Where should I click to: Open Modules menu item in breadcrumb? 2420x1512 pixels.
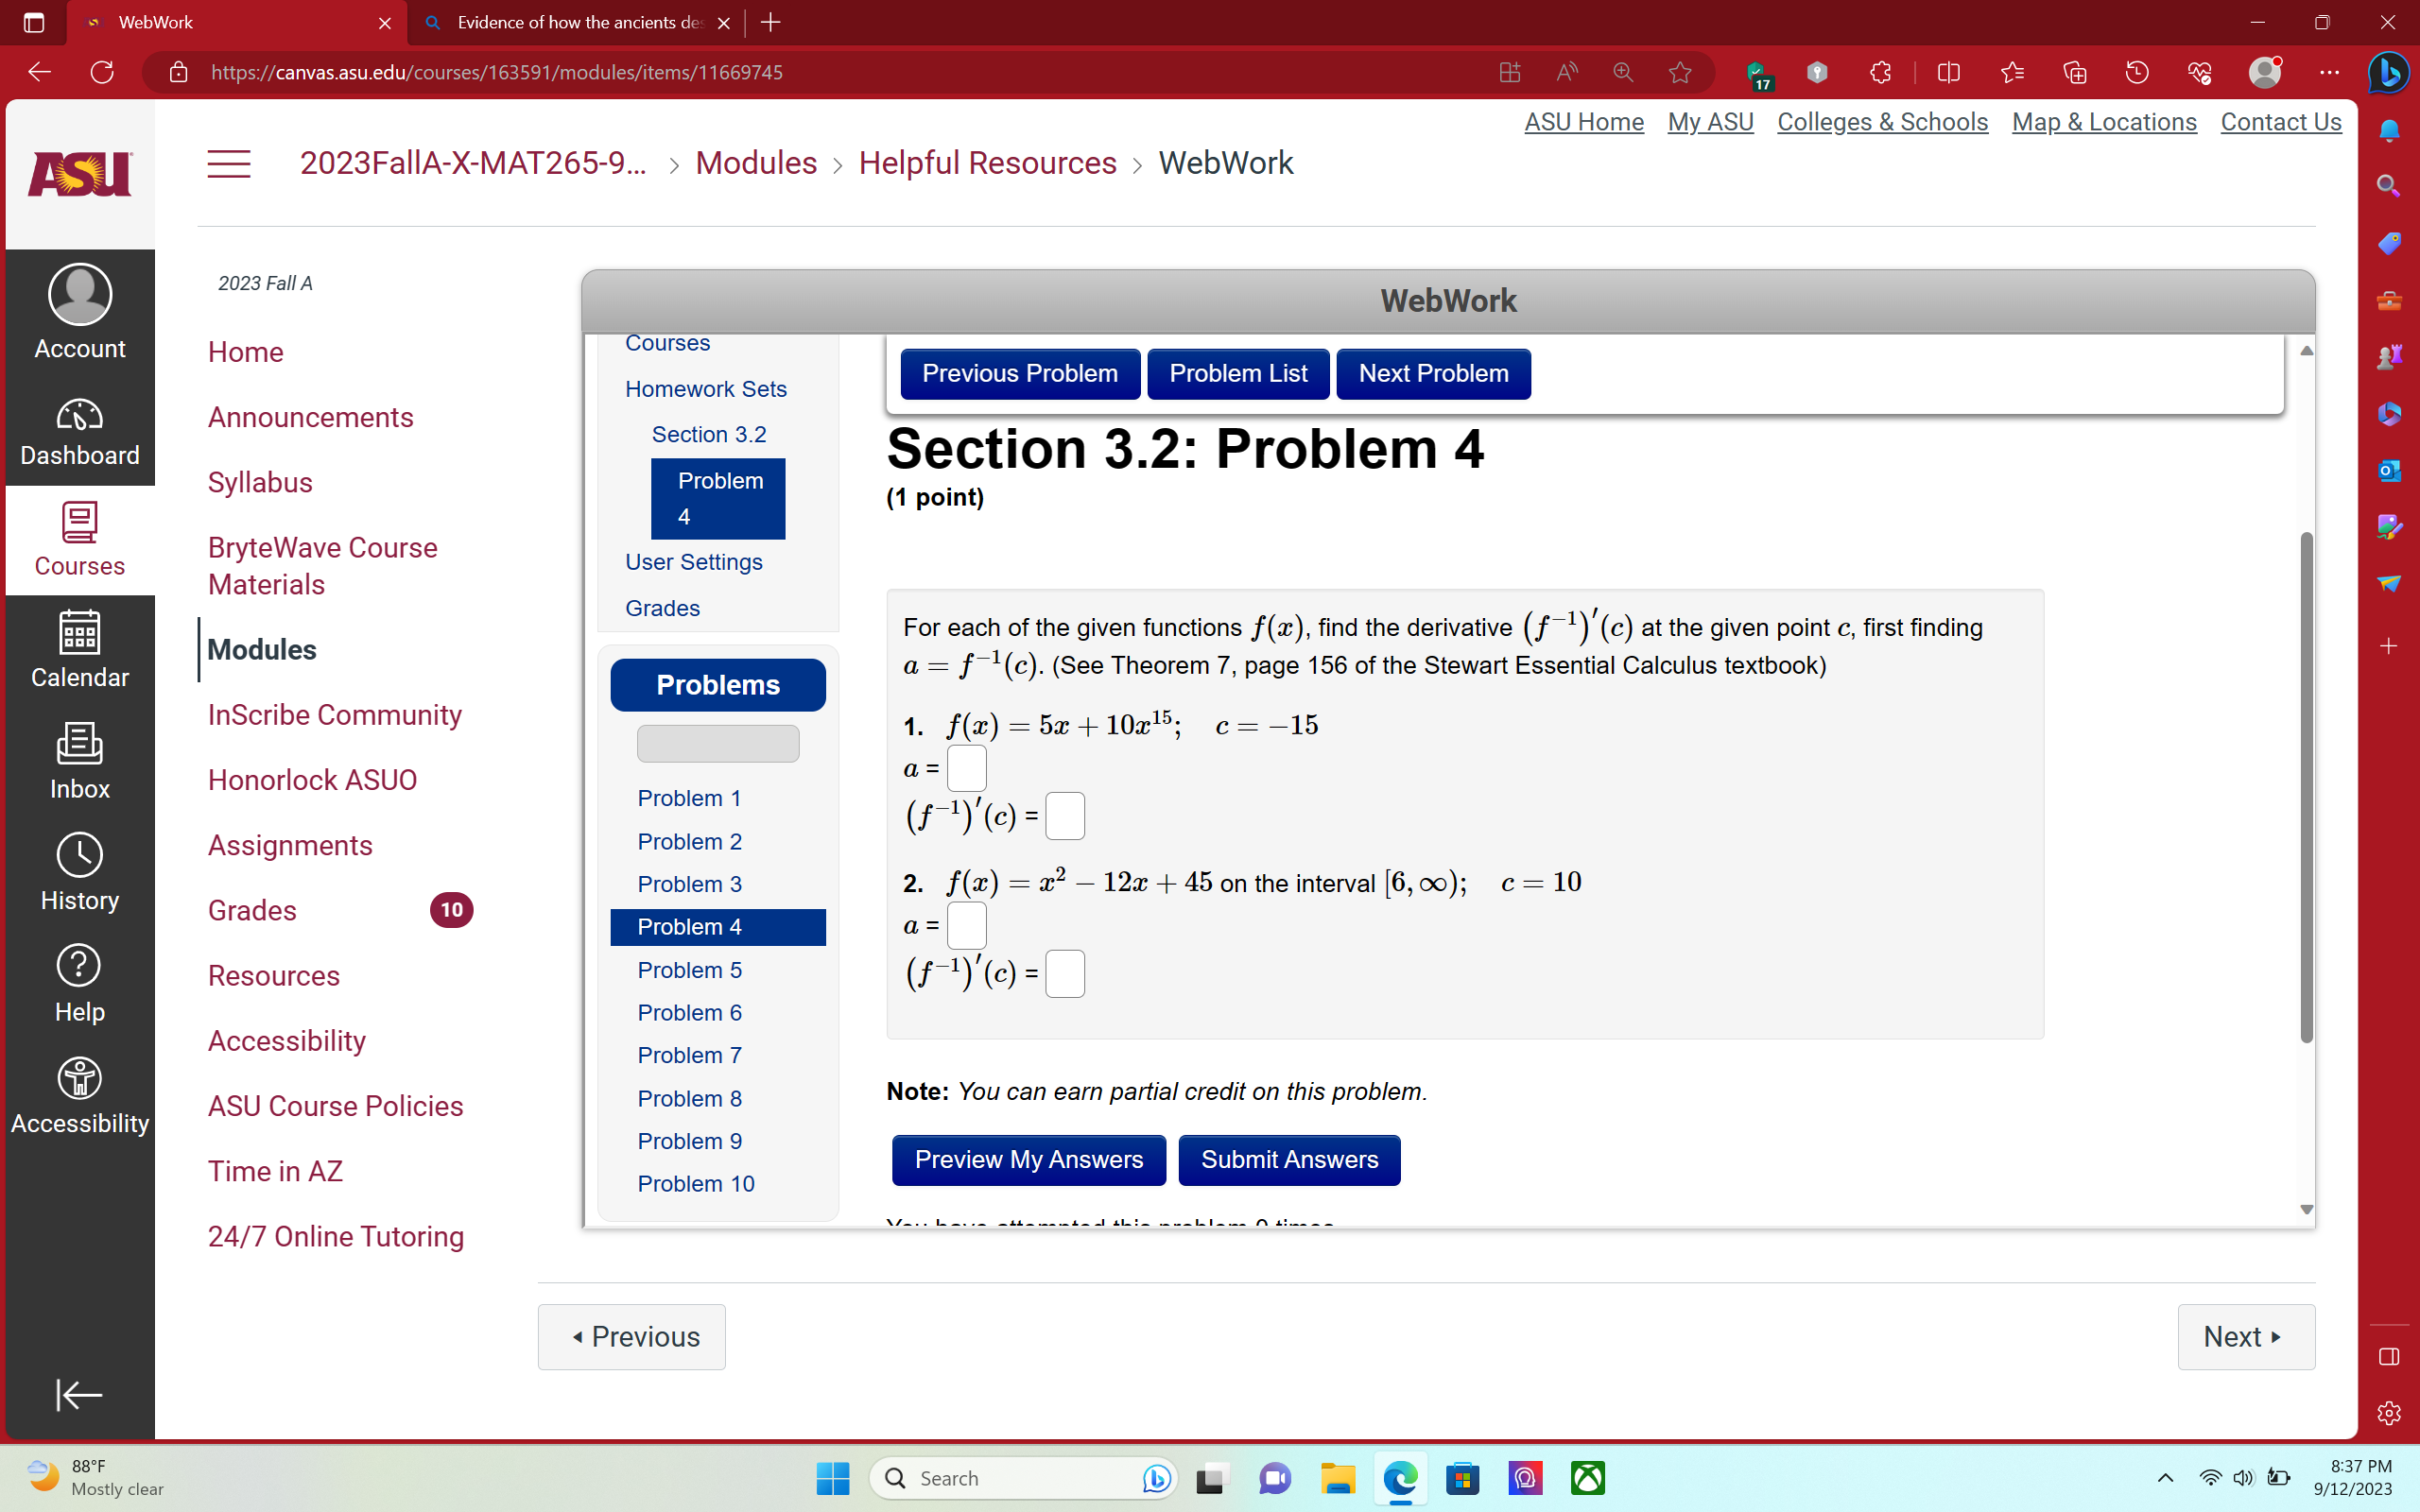(x=756, y=162)
